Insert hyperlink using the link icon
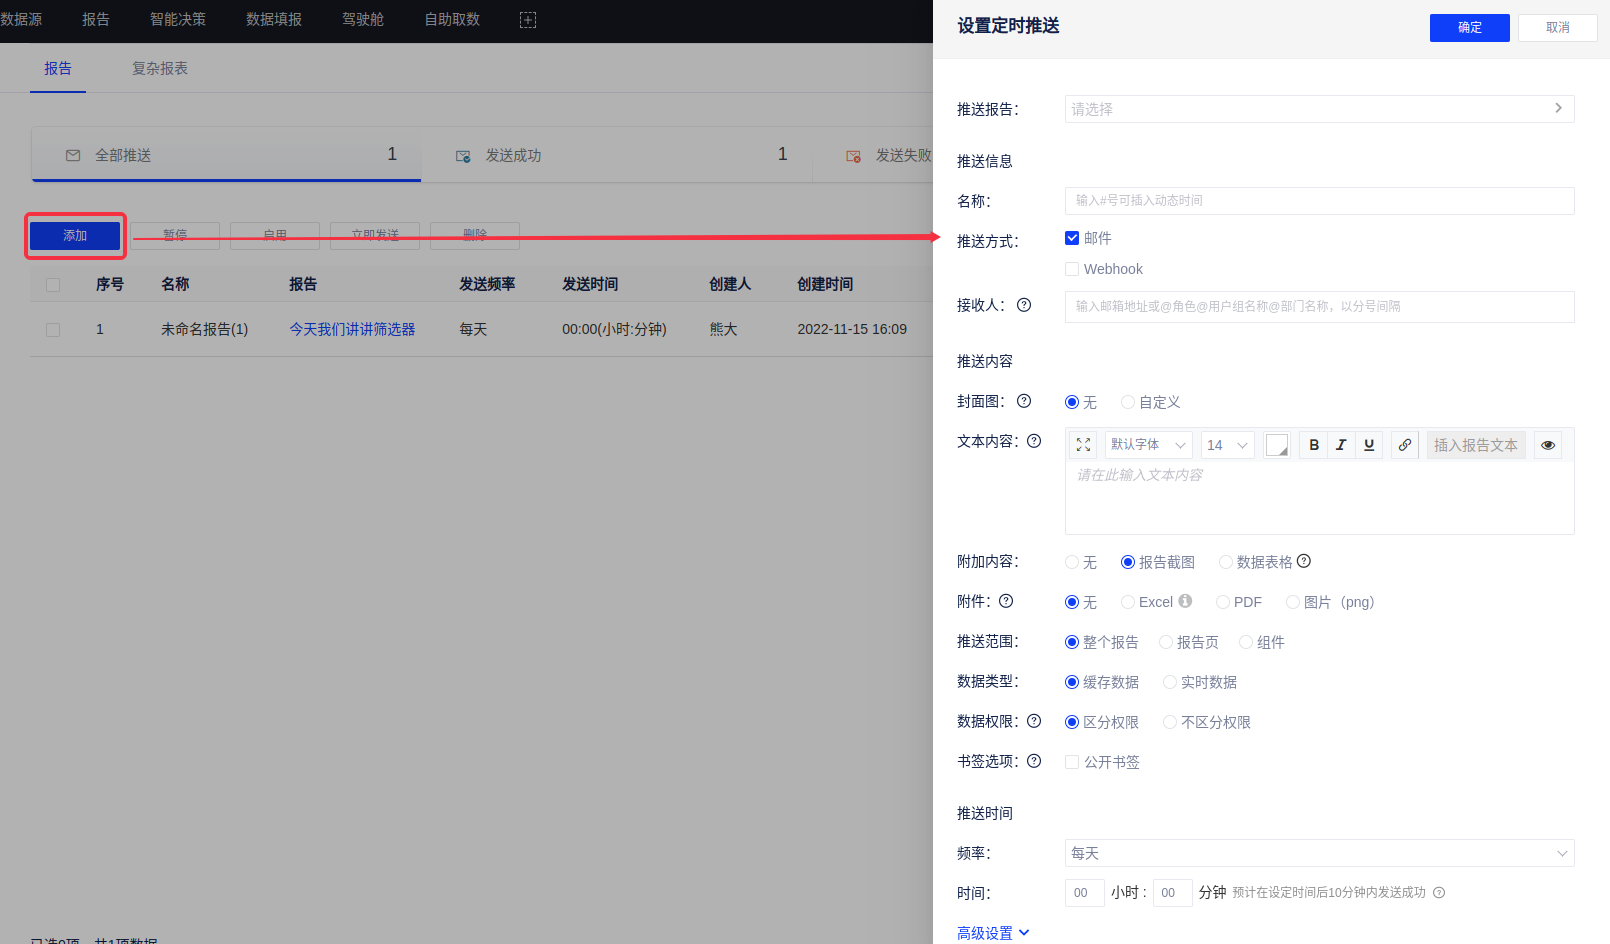The width and height of the screenshot is (1610, 944). tap(1405, 445)
